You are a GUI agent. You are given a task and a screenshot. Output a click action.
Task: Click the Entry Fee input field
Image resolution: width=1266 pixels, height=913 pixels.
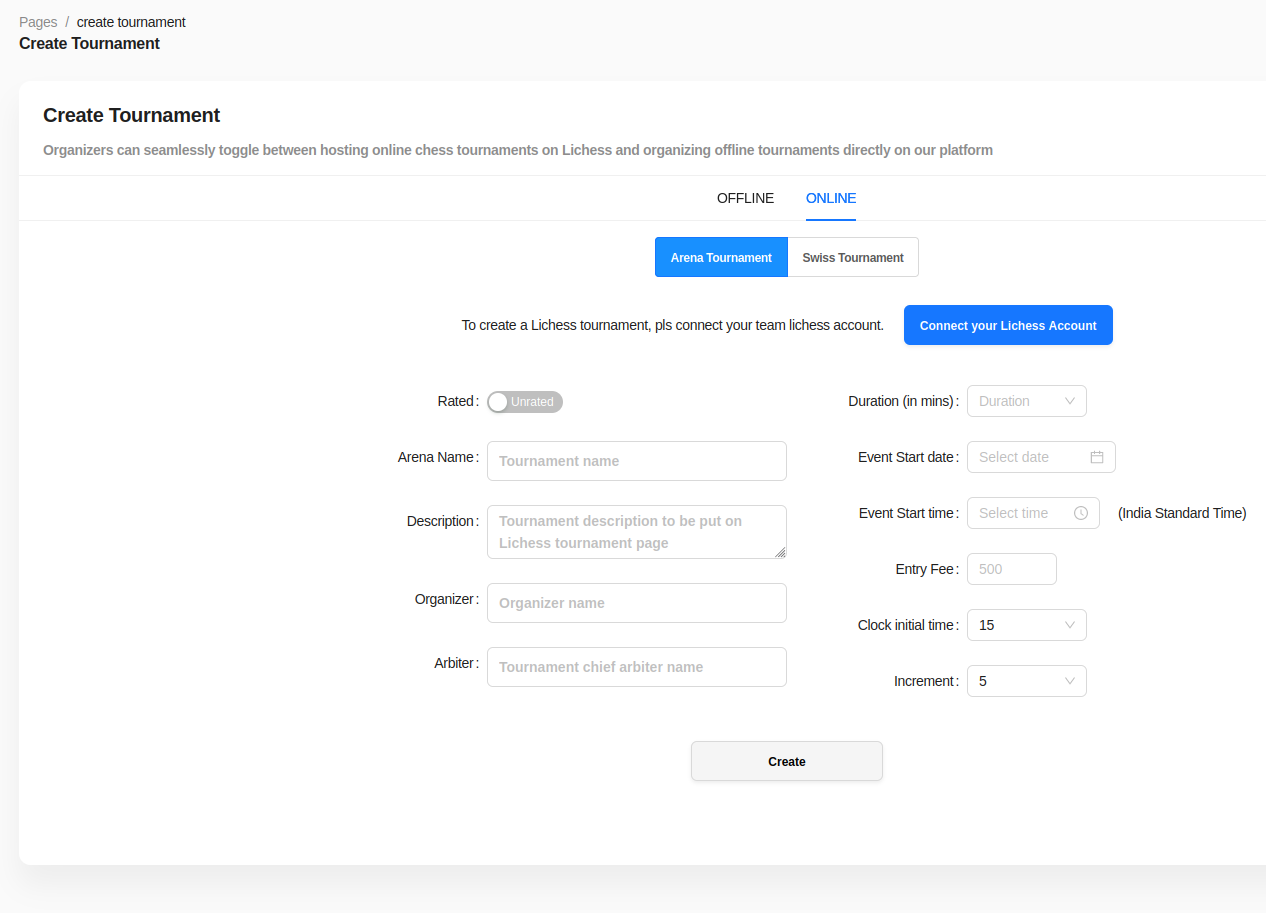coord(1012,569)
